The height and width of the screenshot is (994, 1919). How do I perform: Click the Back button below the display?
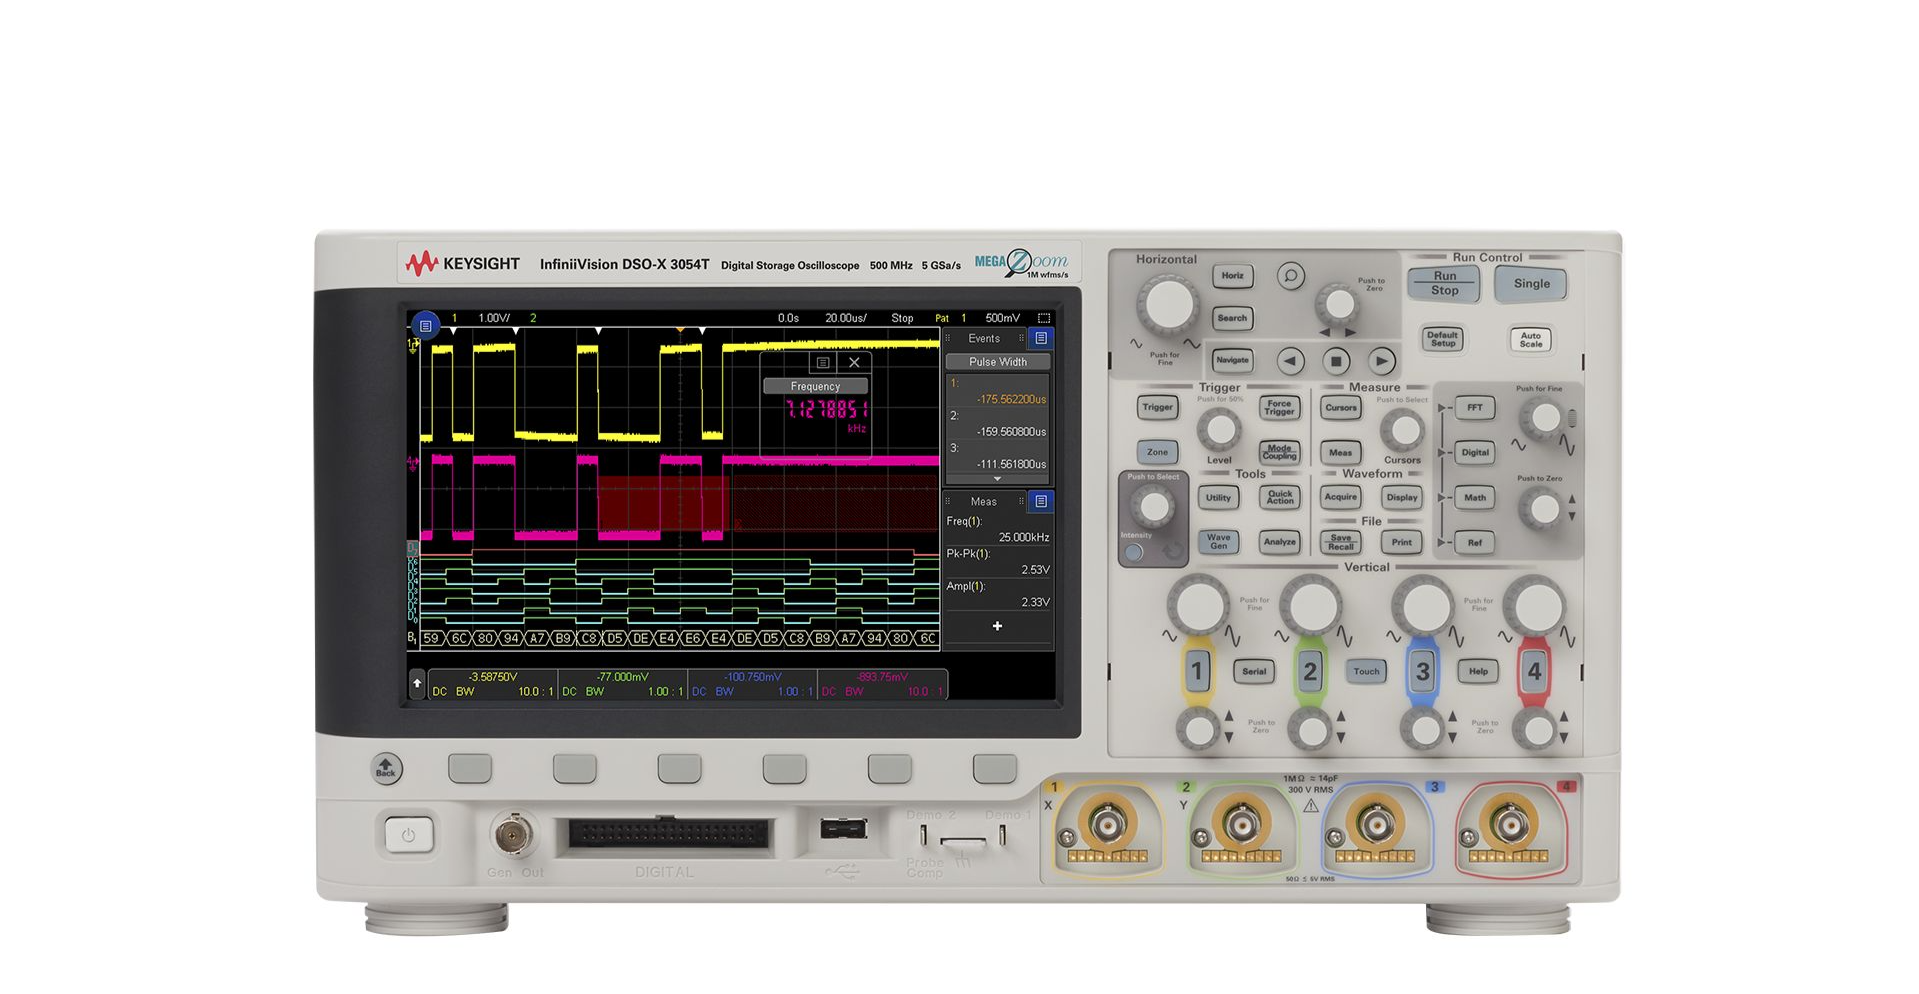pos(386,768)
